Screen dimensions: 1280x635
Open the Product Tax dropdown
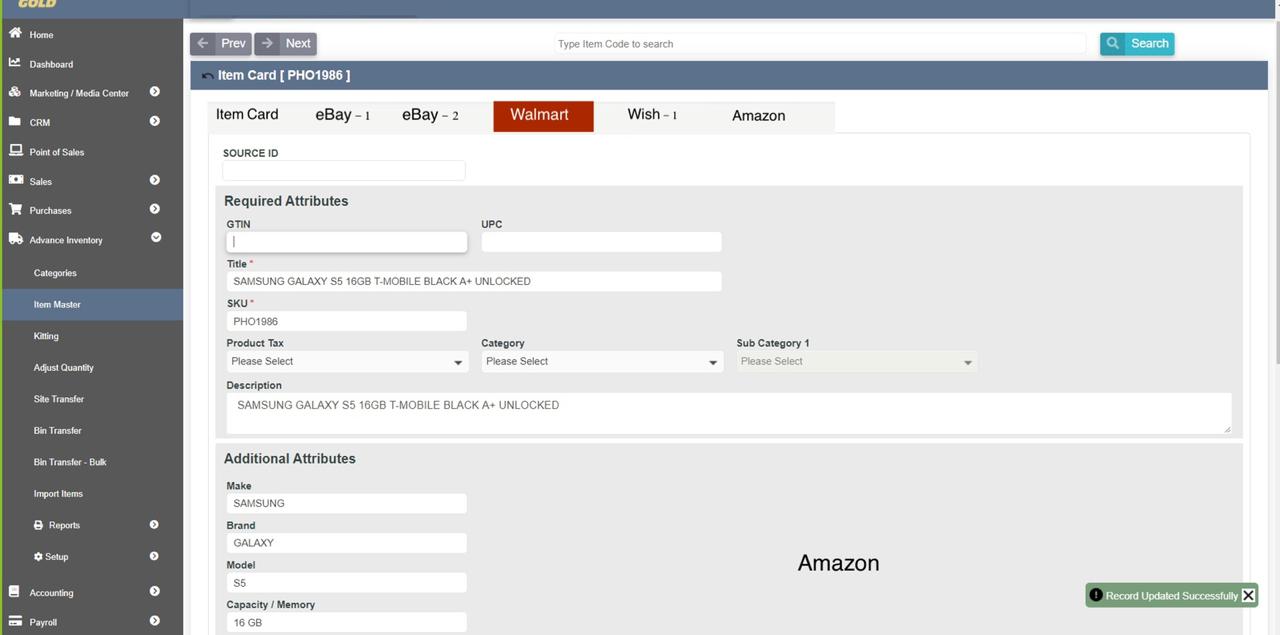pos(347,362)
